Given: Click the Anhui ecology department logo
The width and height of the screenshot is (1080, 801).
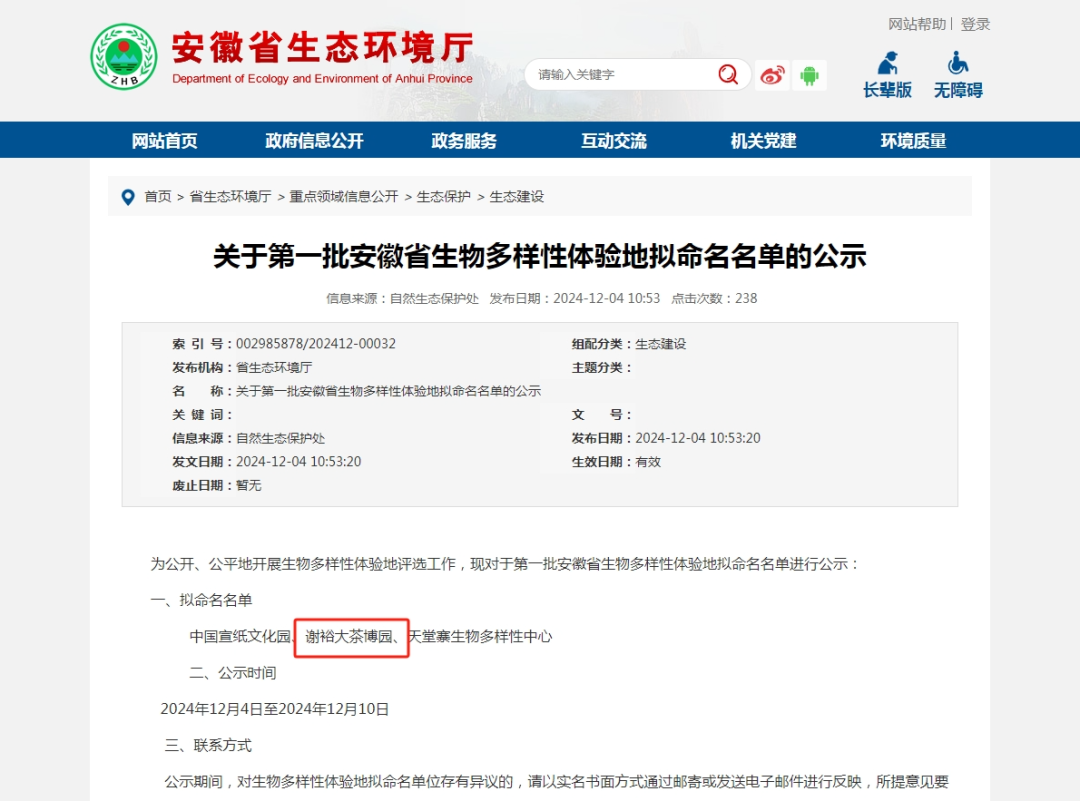Looking at the screenshot, I should pyautogui.click(x=124, y=57).
